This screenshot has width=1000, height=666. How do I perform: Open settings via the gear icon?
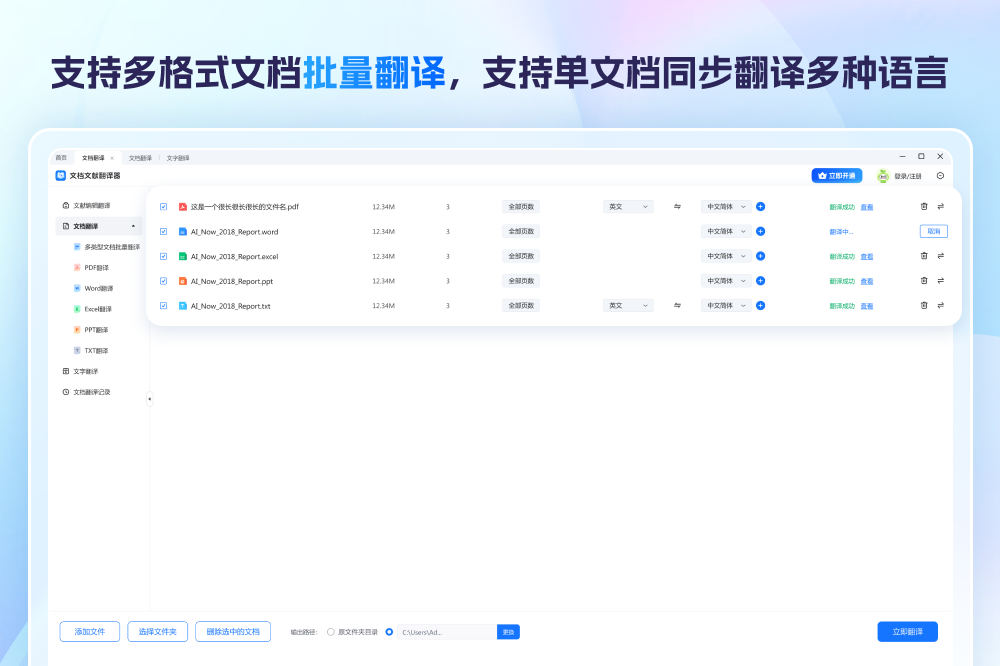pos(940,175)
